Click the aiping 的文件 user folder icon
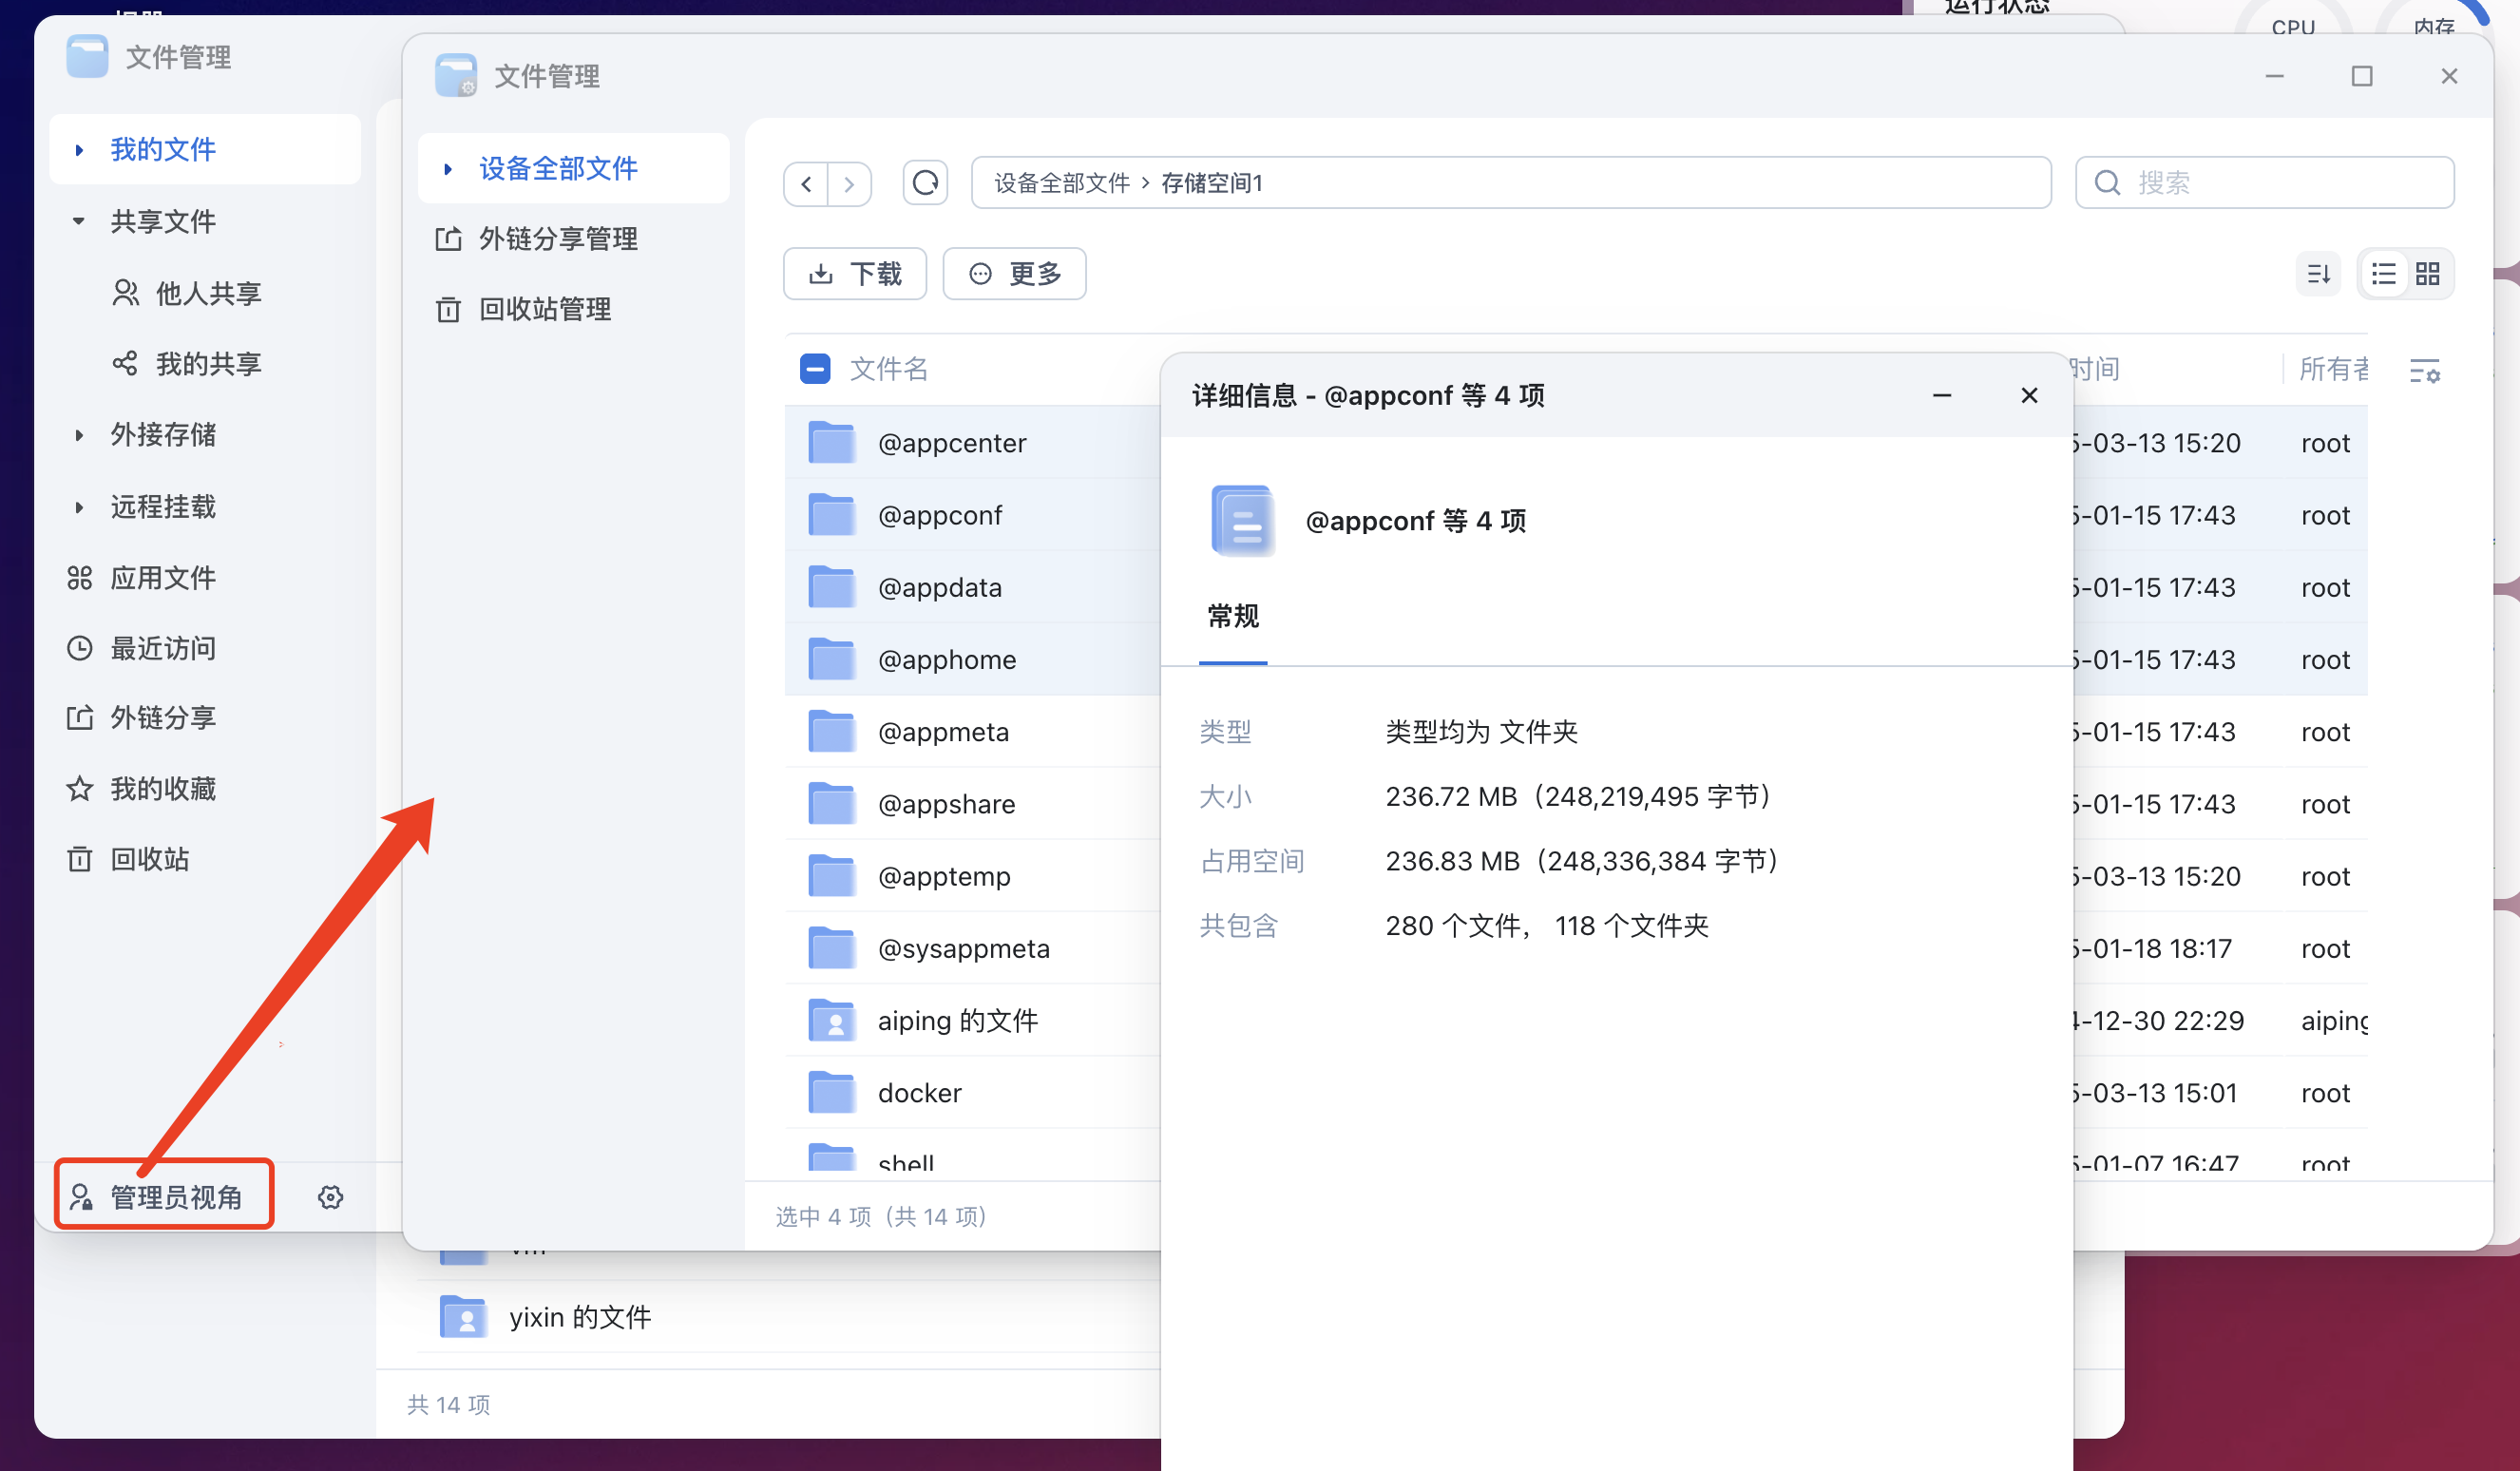Image resolution: width=2520 pixels, height=1471 pixels. click(x=832, y=1020)
